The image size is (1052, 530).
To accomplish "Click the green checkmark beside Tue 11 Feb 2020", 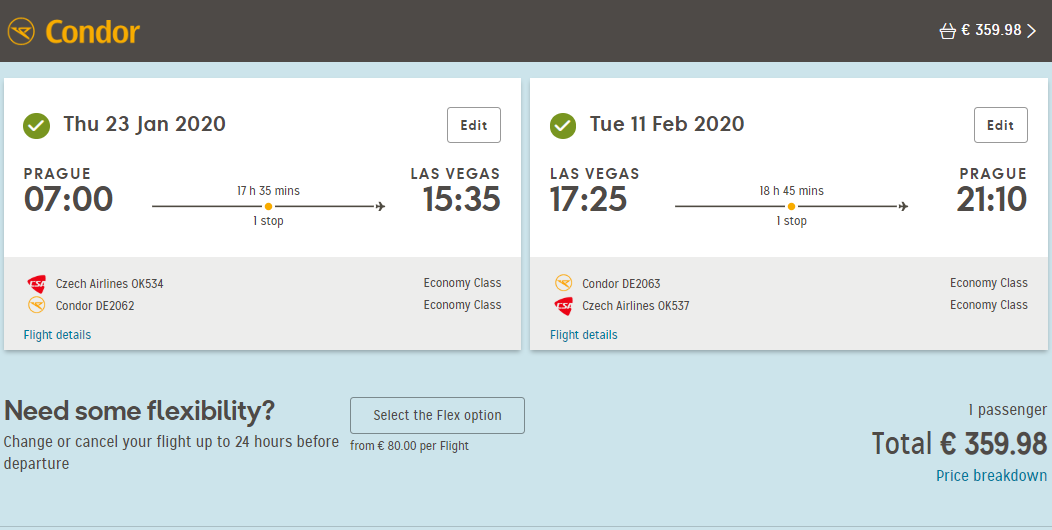I will point(563,125).
